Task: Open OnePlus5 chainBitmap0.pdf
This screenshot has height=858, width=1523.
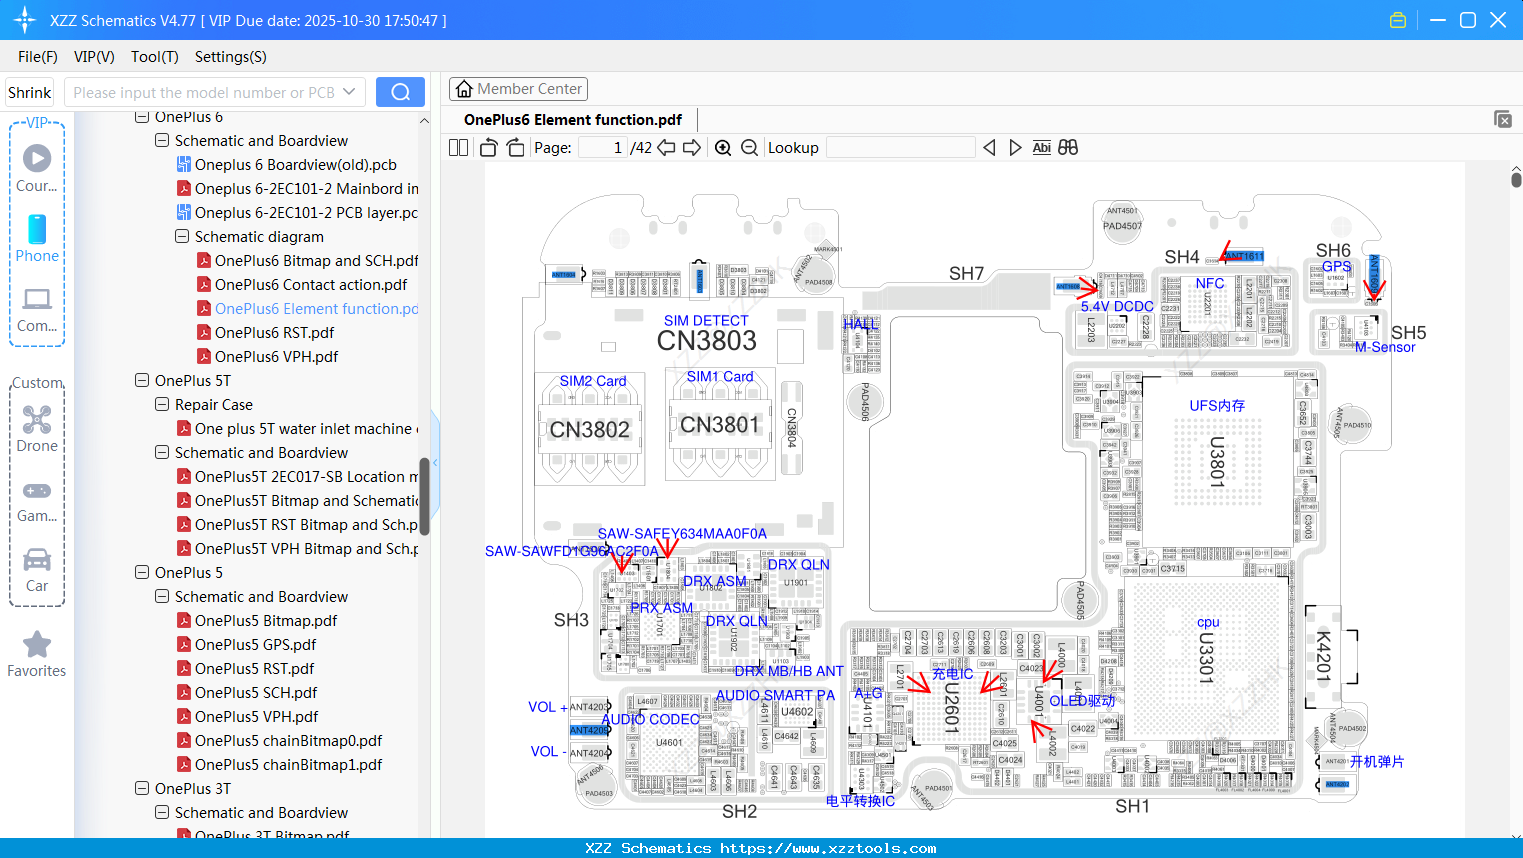Action: 288,741
